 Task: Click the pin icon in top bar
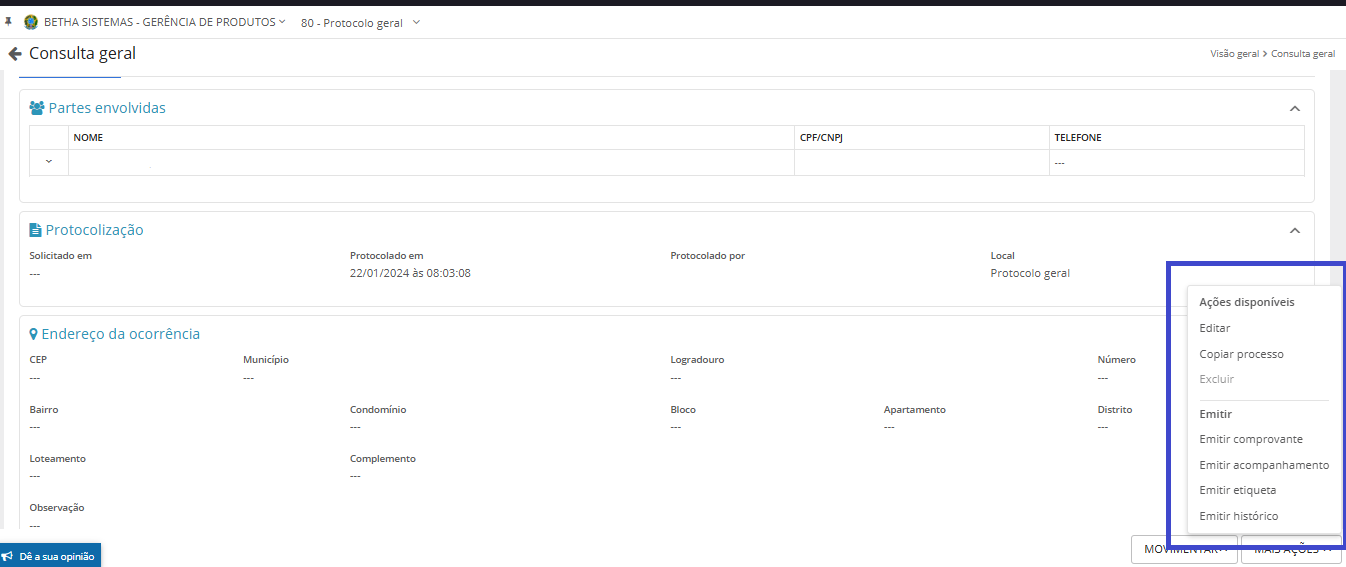[9, 22]
